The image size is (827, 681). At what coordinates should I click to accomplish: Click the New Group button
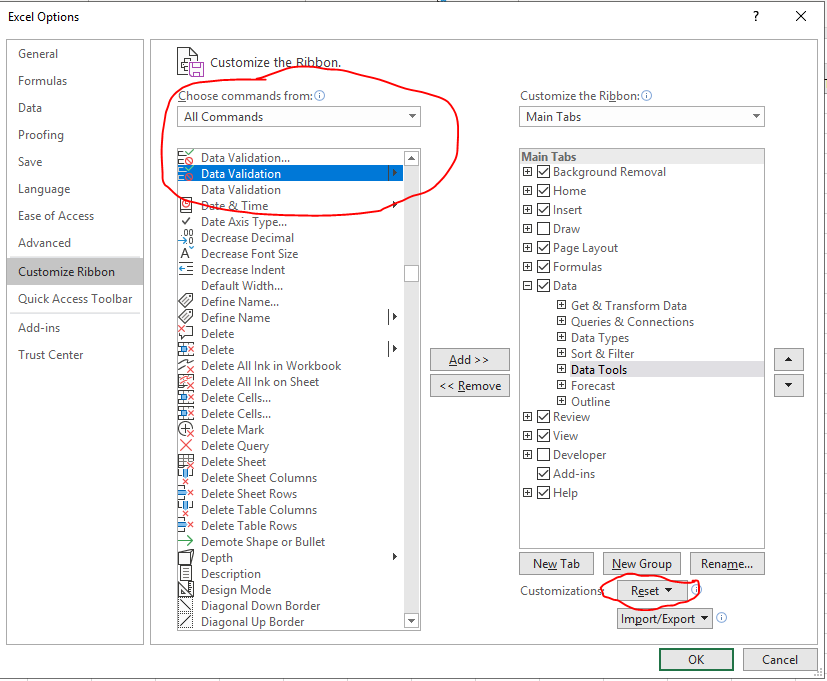pos(641,563)
